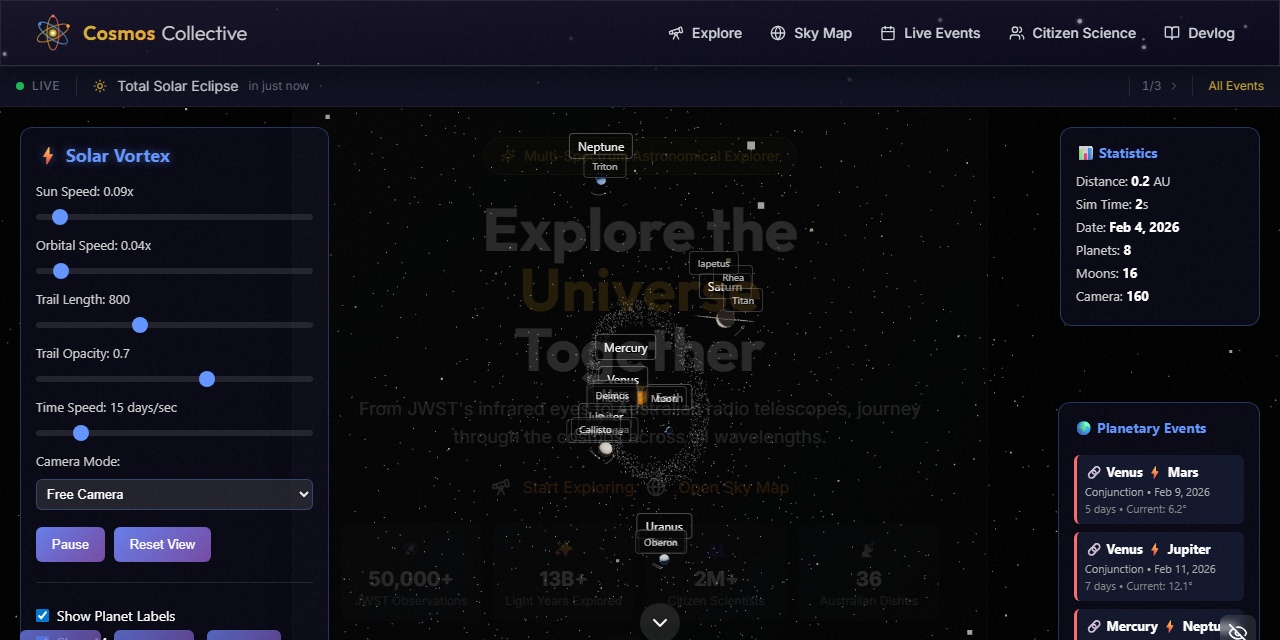Pause the solar system simulation
This screenshot has height=640, width=1280.
[x=70, y=544]
